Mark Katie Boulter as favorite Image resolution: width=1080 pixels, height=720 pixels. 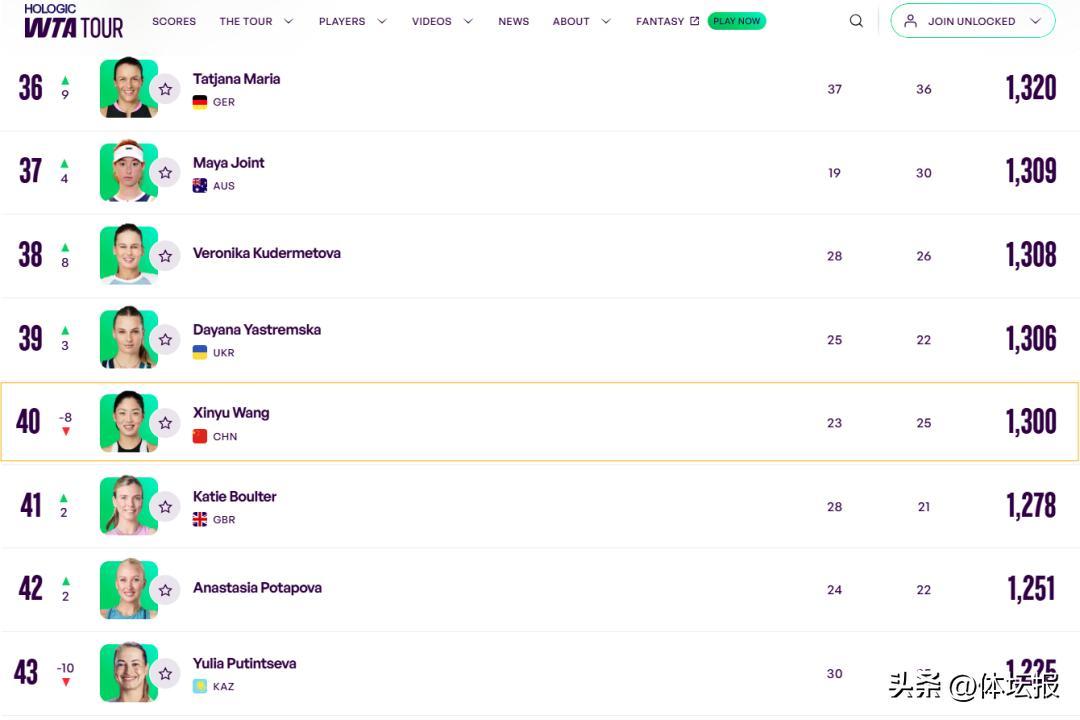165,507
